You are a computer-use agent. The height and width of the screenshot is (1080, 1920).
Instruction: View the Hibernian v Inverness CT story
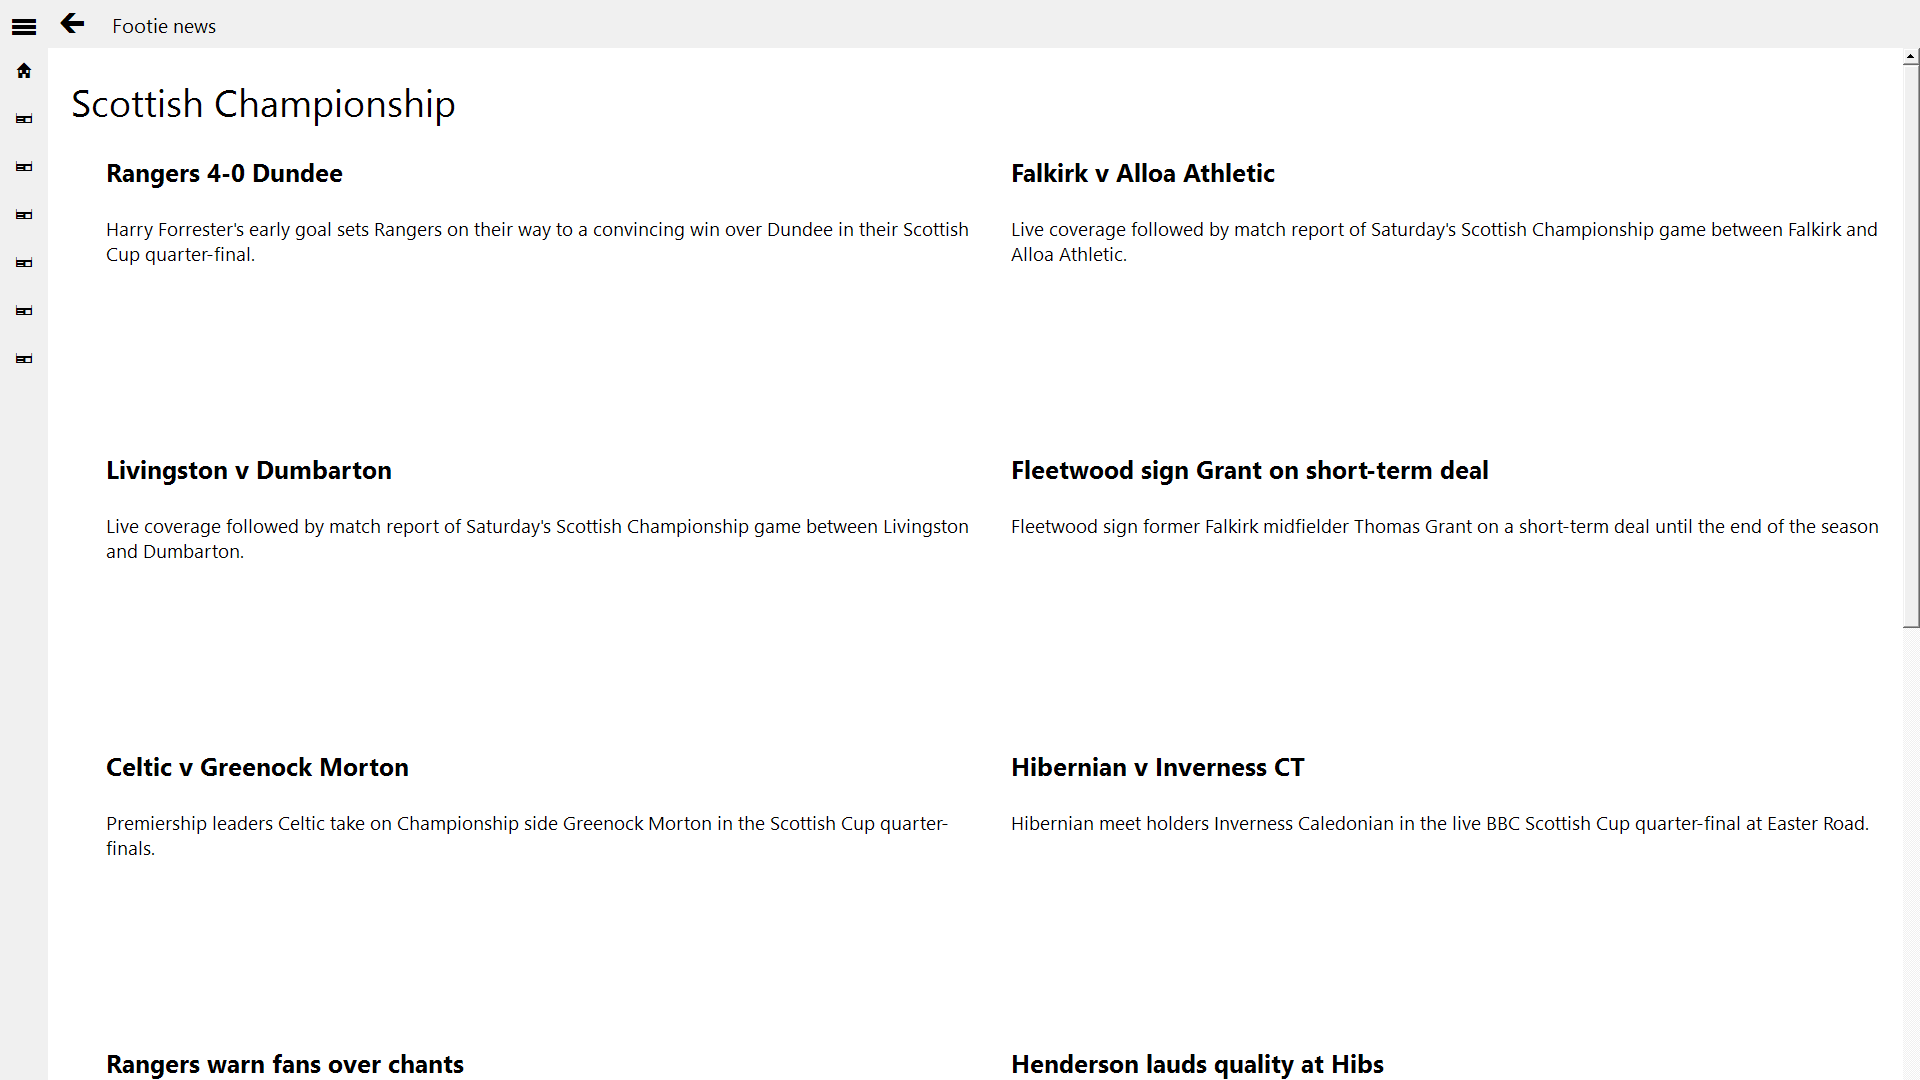[1157, 768]
